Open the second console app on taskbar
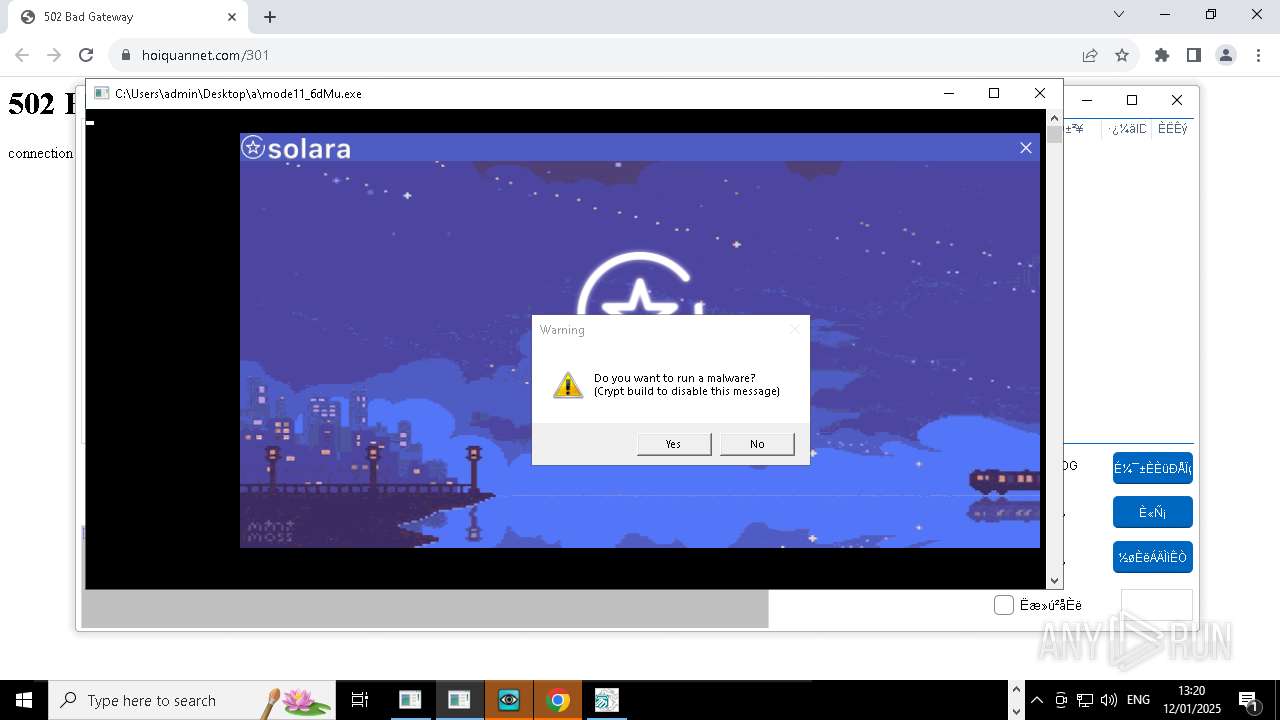1280x720 pixels. (459, 700)
